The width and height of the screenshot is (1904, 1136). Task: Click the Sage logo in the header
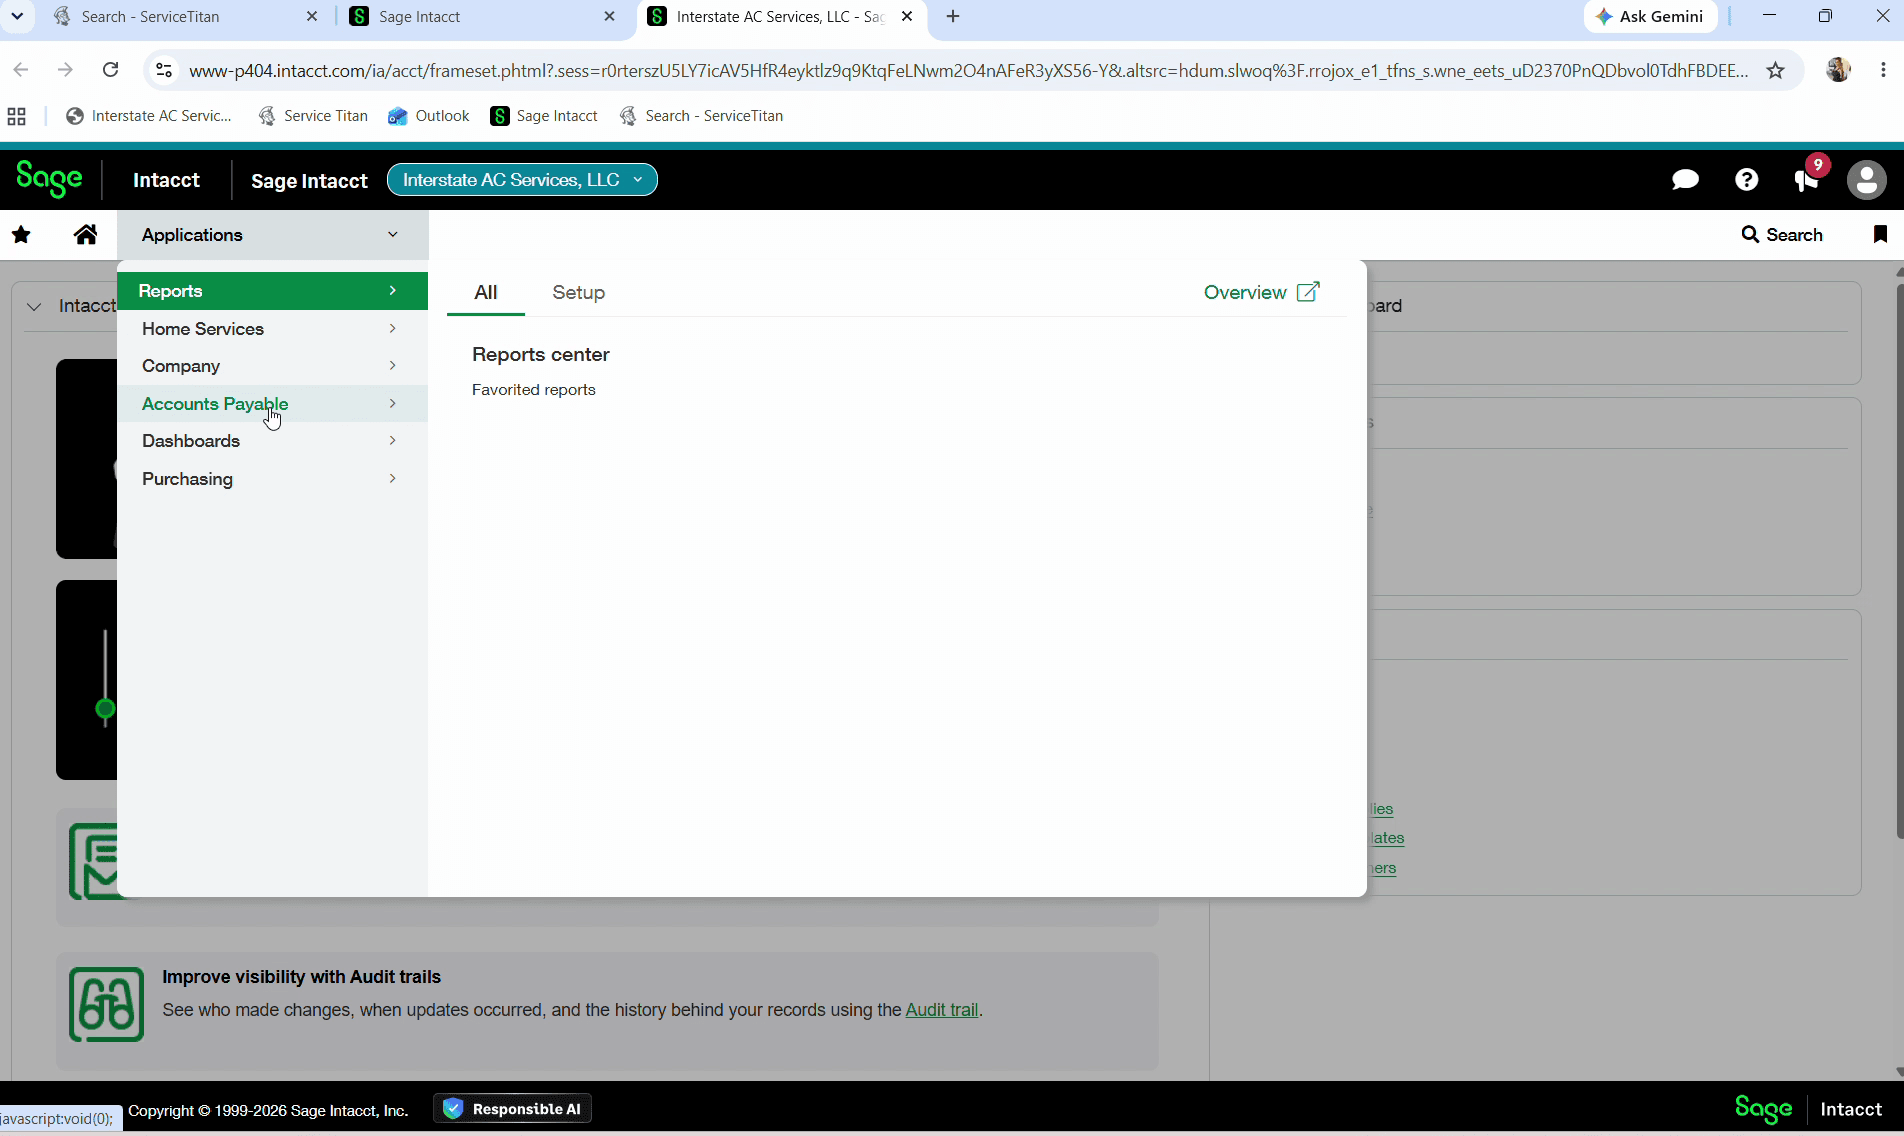point(49,179)
